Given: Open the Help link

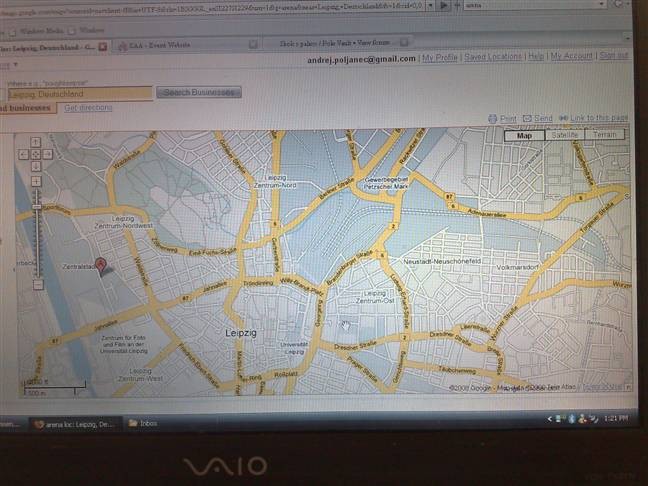Looking at the screenshot, I should tap(536, 56).
